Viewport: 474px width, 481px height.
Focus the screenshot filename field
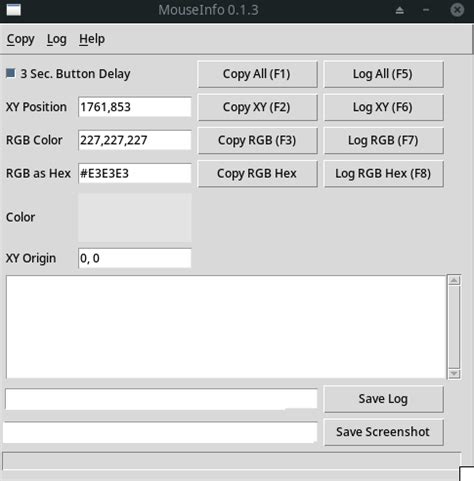click(160, 432)
